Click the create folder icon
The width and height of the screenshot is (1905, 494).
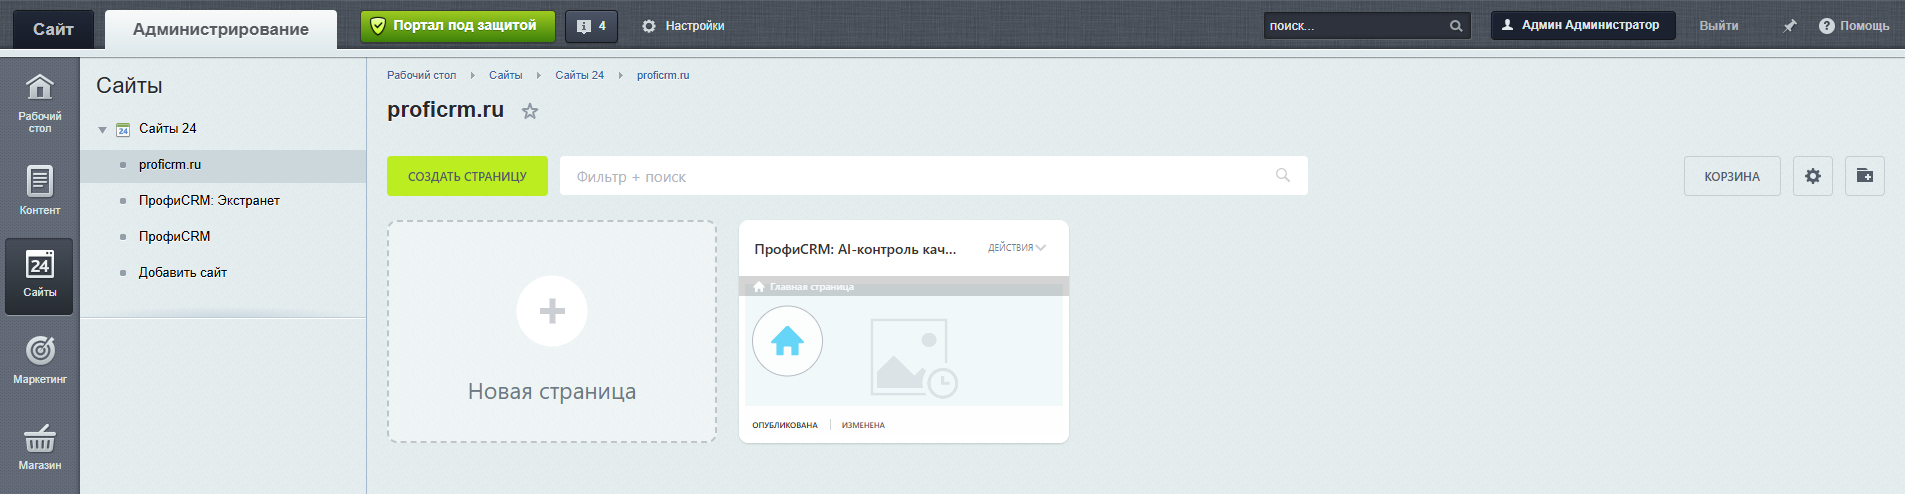(x=1864, y=176)
